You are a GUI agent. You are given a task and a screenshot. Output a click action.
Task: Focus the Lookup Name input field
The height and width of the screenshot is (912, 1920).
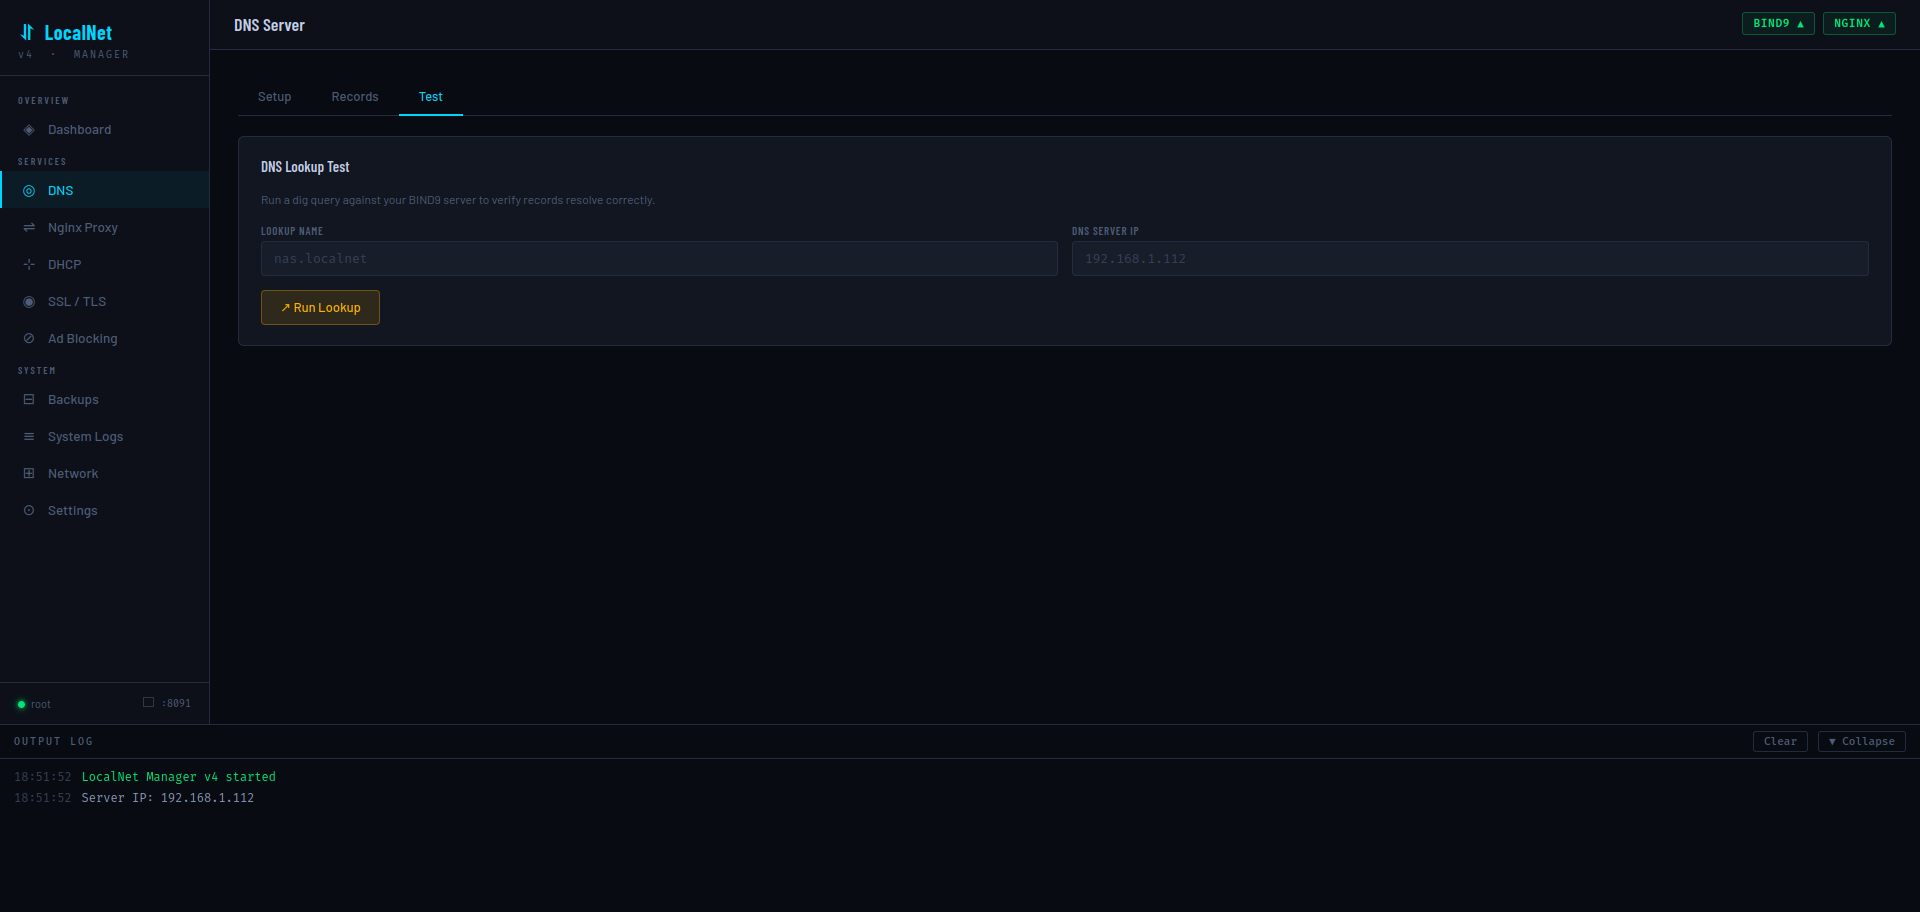click(659, 259)
